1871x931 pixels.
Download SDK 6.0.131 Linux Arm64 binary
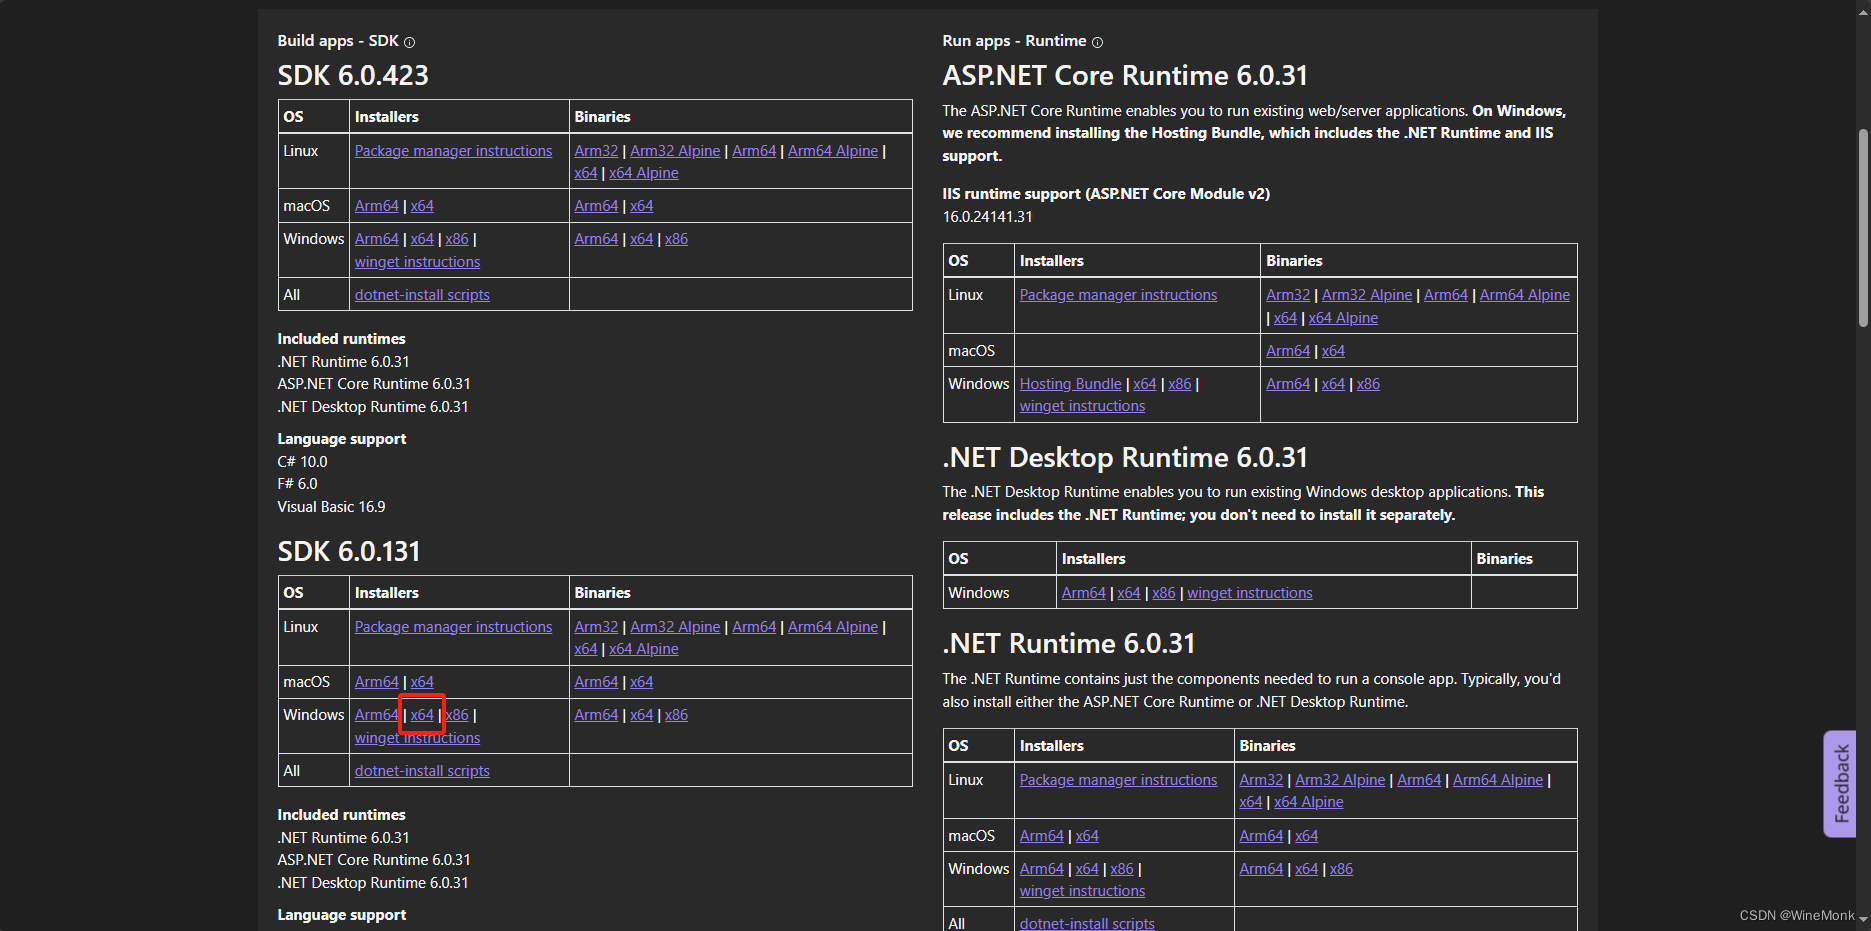[754, 627]
